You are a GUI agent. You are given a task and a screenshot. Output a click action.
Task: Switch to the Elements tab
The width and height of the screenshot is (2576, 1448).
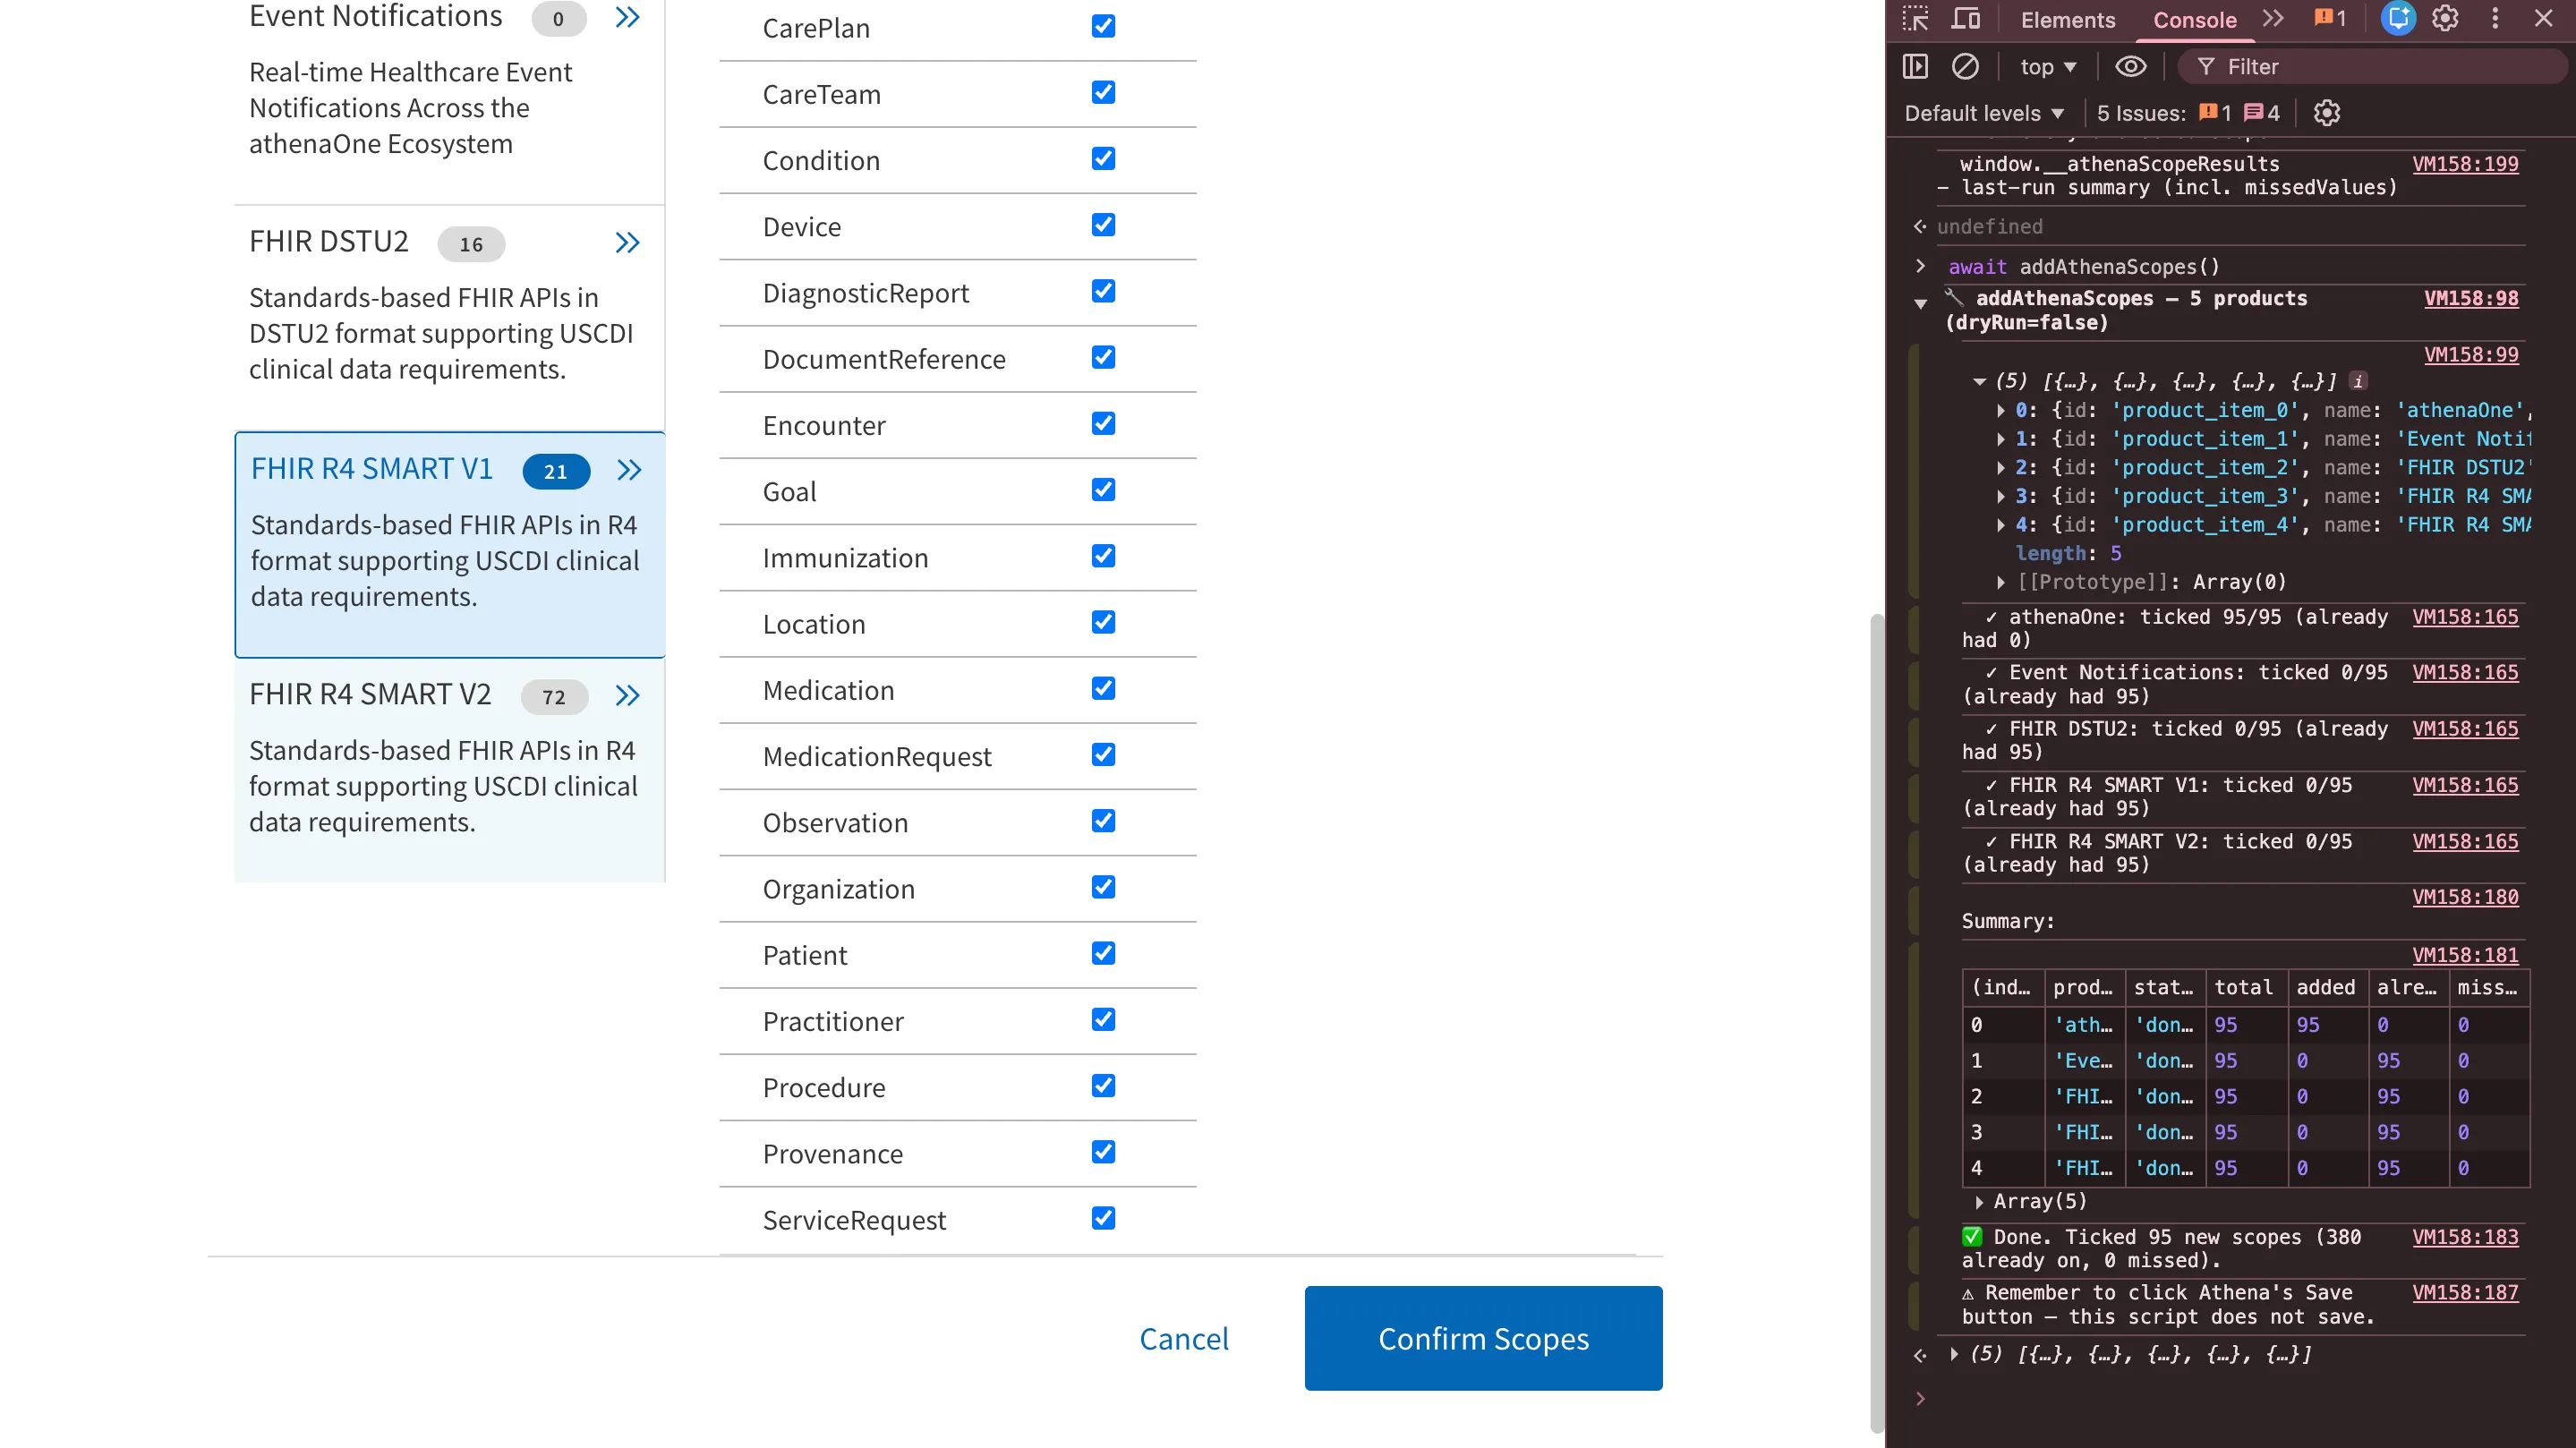(x=2067, y=20)
